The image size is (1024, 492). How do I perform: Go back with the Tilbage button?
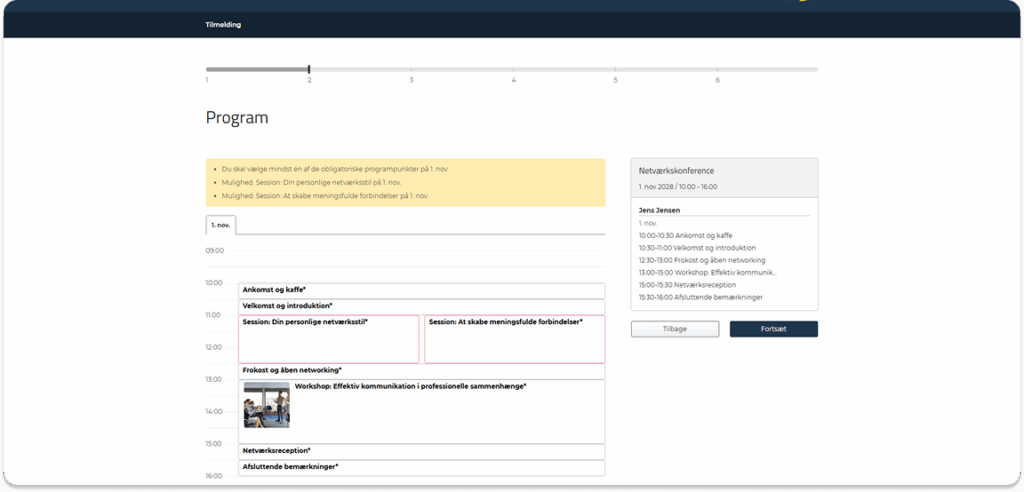pyautogui.click(x=674, y=329)
